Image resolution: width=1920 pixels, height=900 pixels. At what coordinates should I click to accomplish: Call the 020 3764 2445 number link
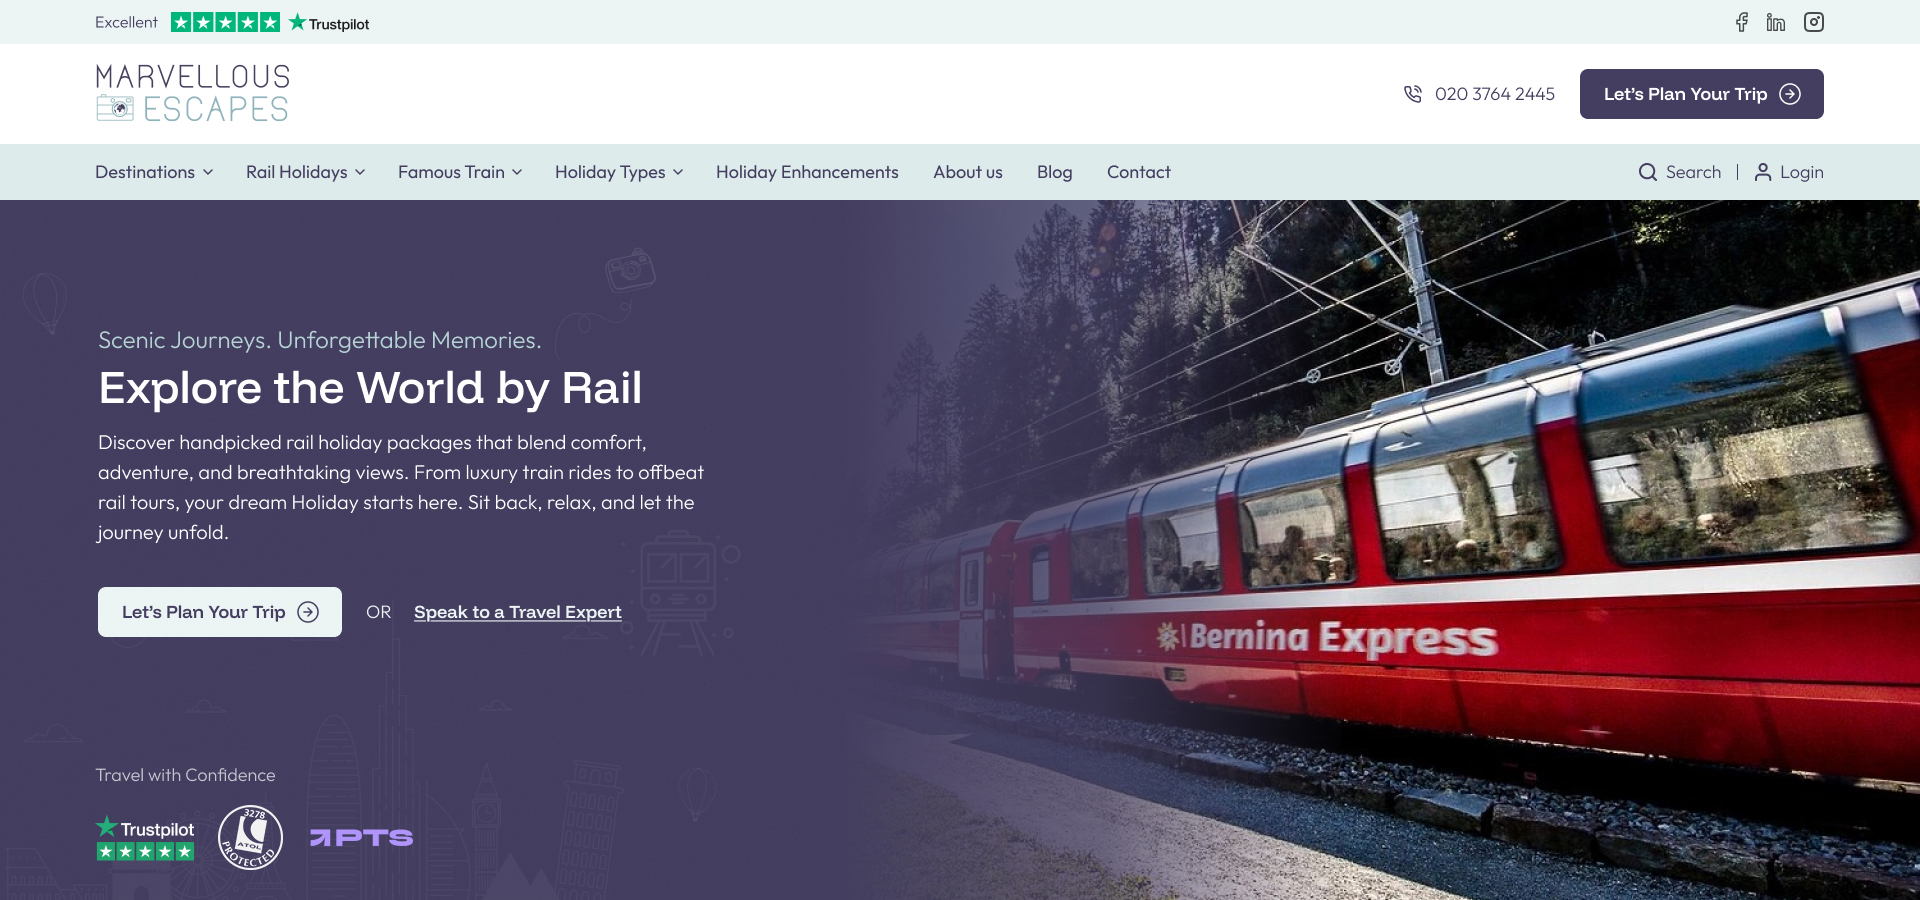[x=1494, y=94]
